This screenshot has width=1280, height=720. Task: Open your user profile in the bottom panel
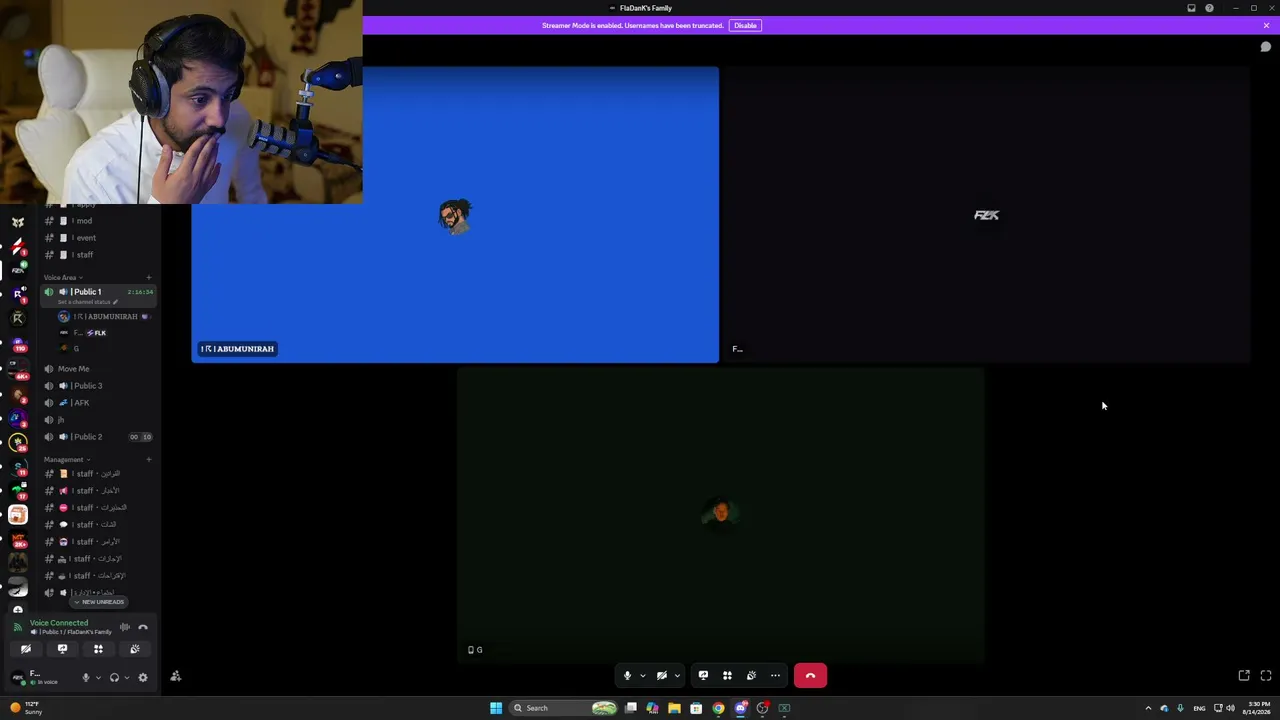(x=40, y=677)
